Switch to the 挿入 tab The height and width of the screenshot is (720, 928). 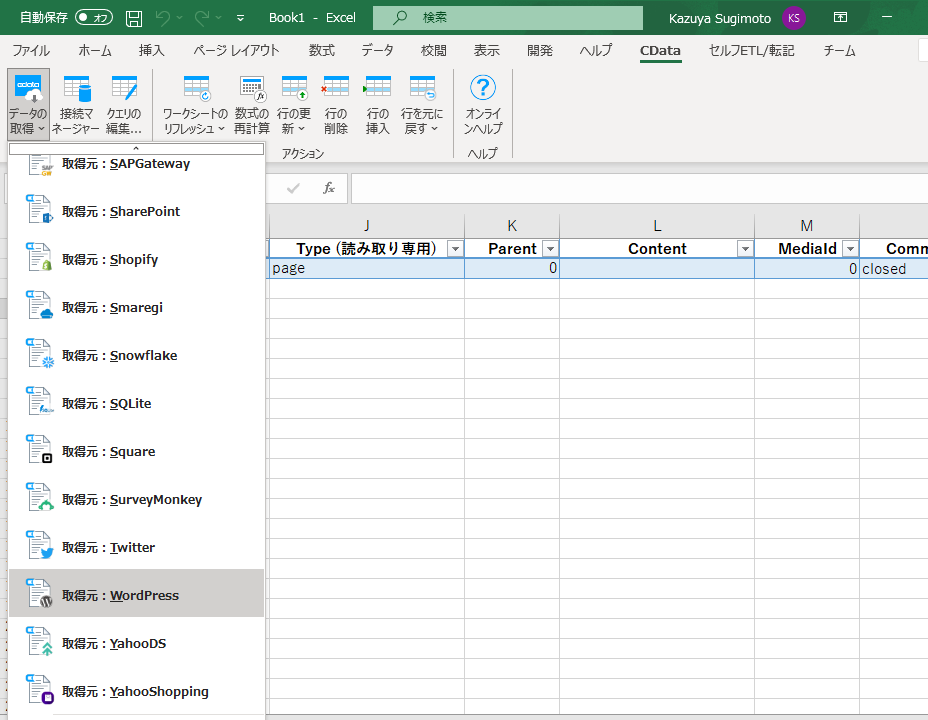click(152, 51)
